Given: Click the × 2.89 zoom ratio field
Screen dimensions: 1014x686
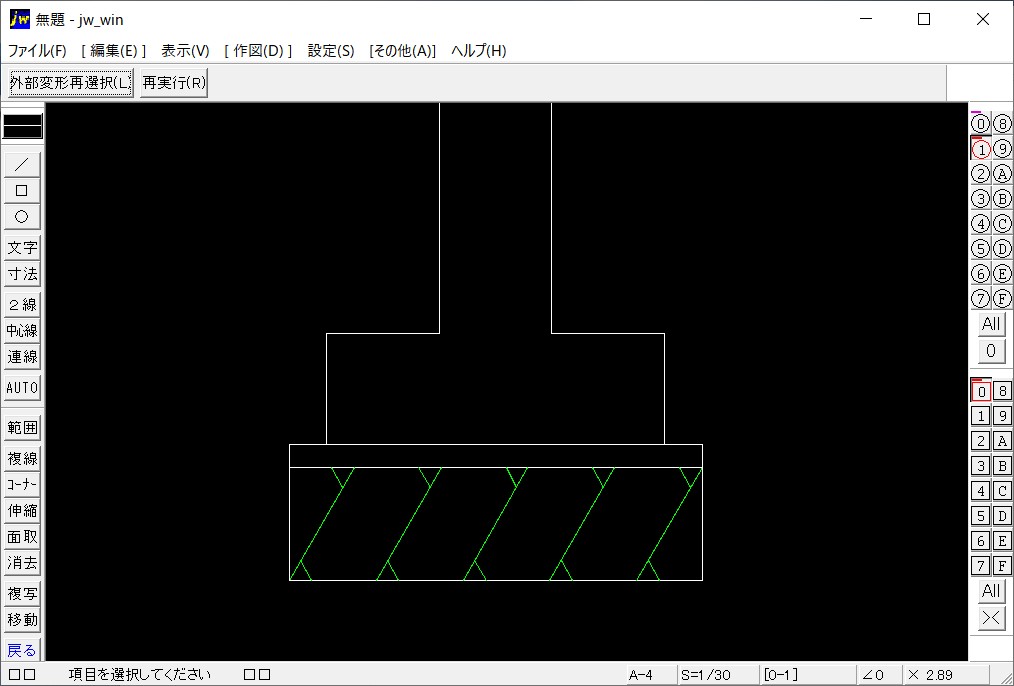Looking at the screenshot, I should pyautogui.click(x=946, y=675).
